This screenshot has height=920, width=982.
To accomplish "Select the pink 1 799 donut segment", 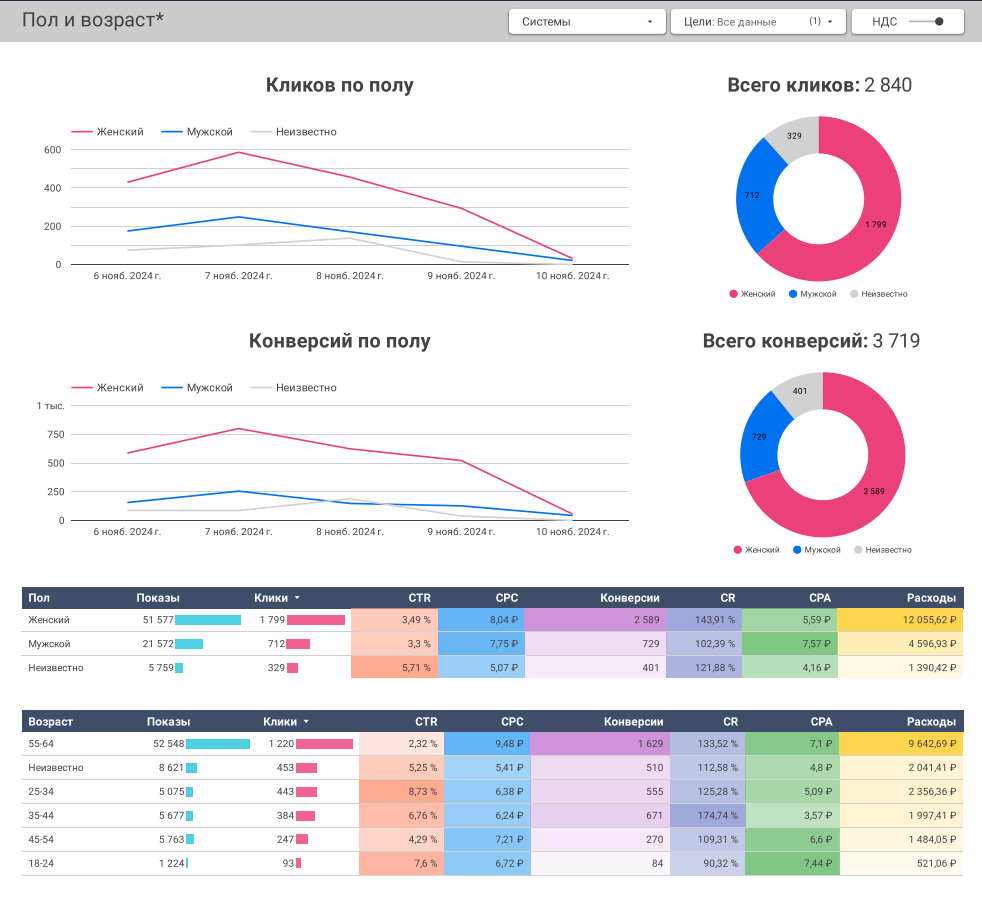I will pos(875,225).
